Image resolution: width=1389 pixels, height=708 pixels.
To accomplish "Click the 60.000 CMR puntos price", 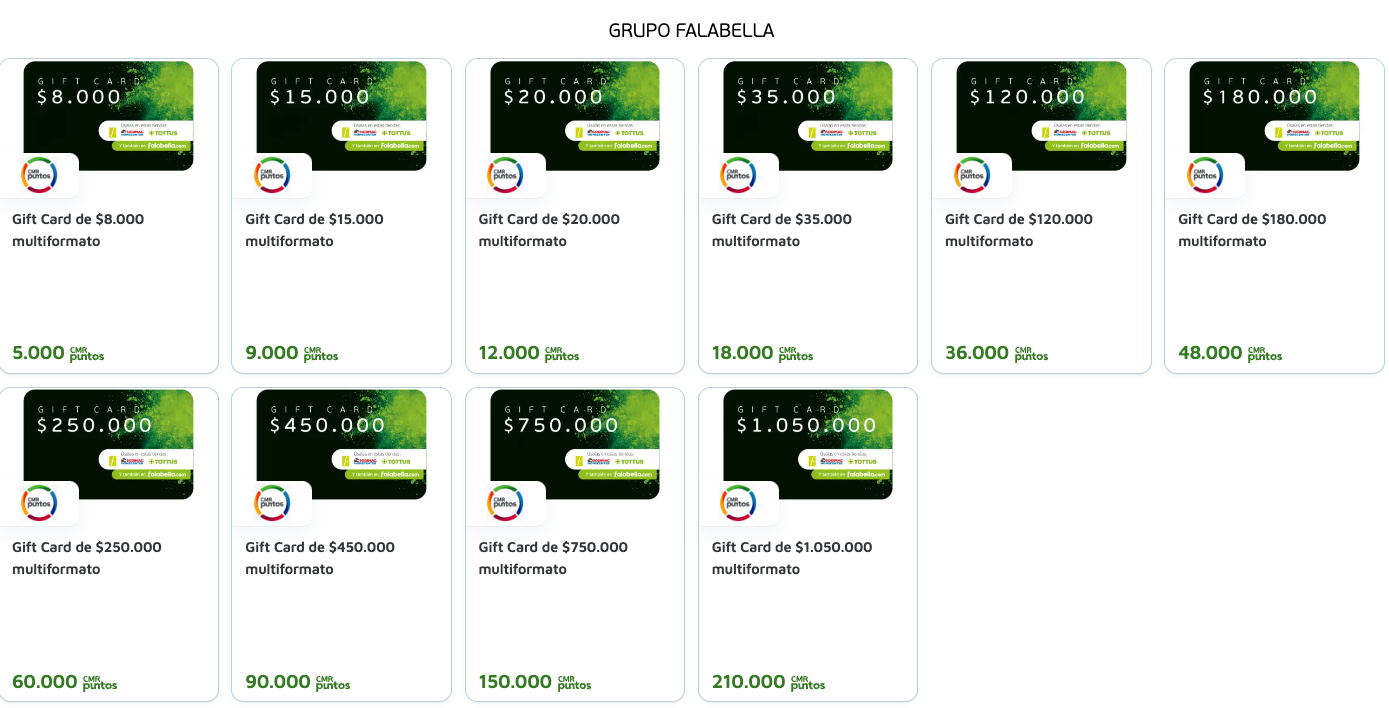I will (x=64, y=682).
